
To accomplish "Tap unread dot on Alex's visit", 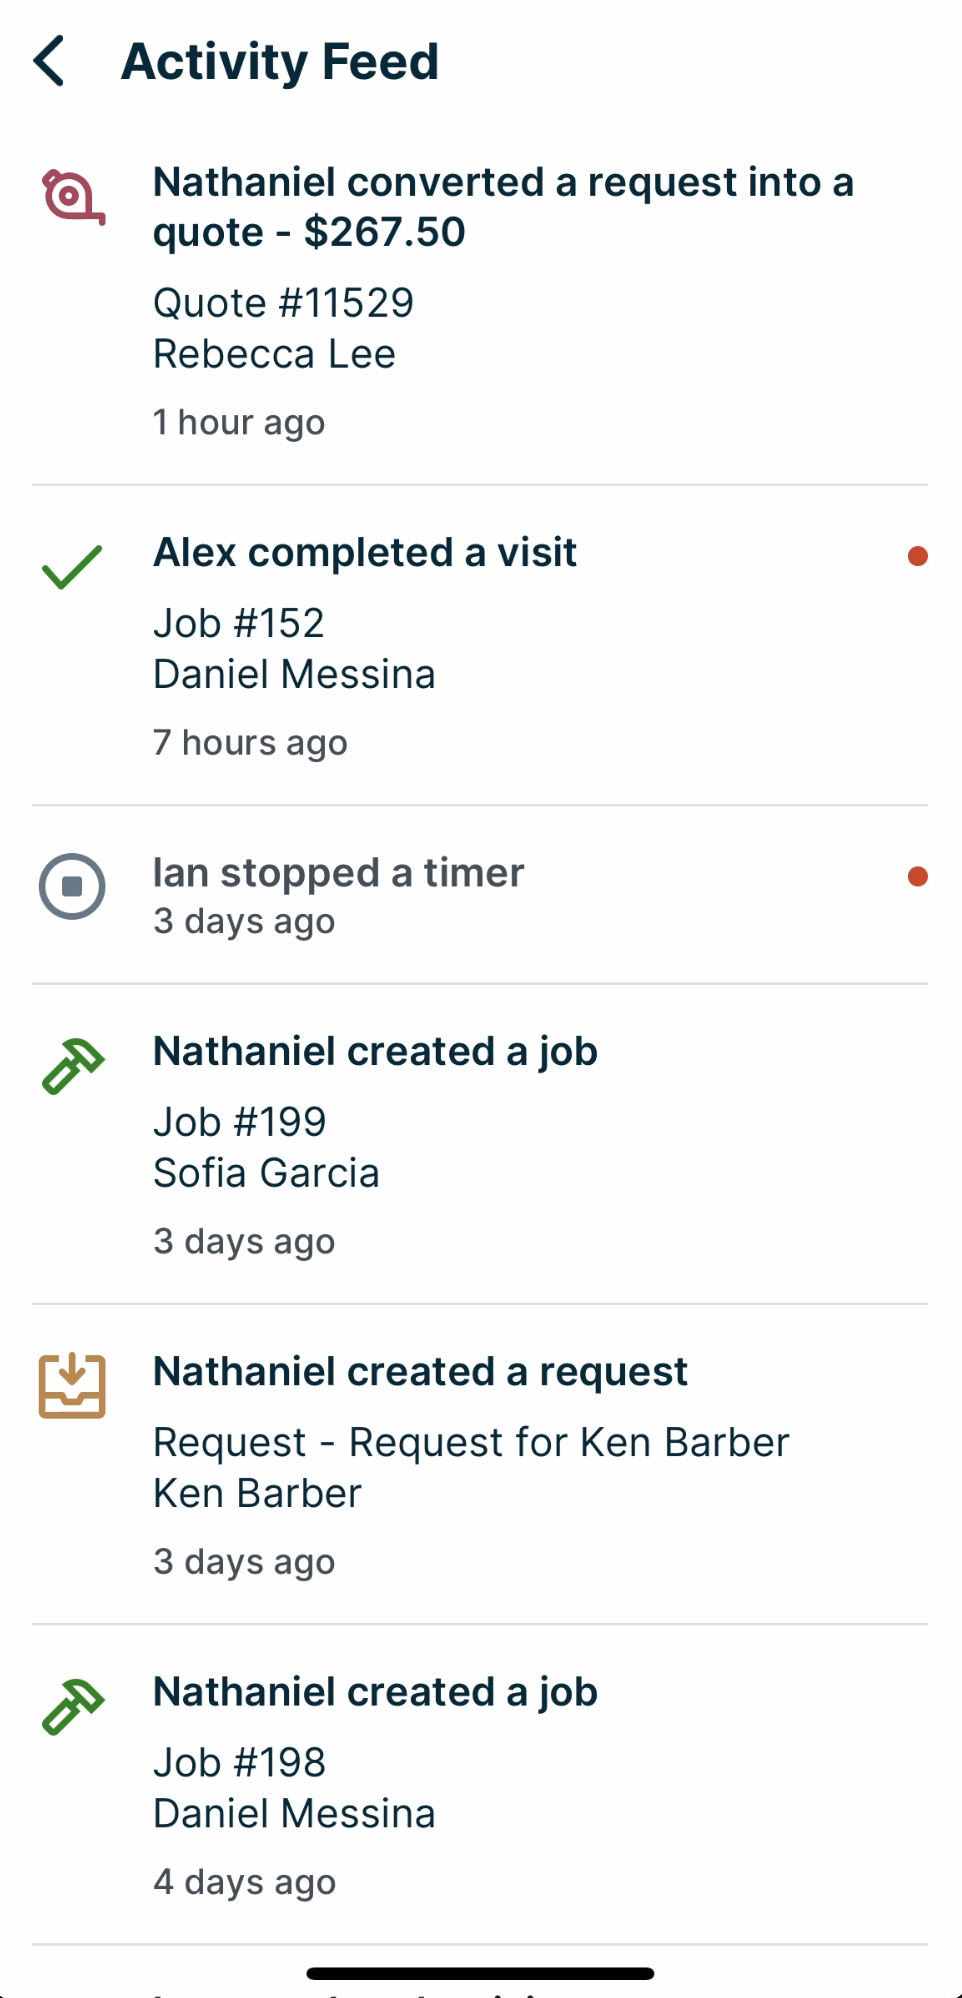I will coord(917,556).
